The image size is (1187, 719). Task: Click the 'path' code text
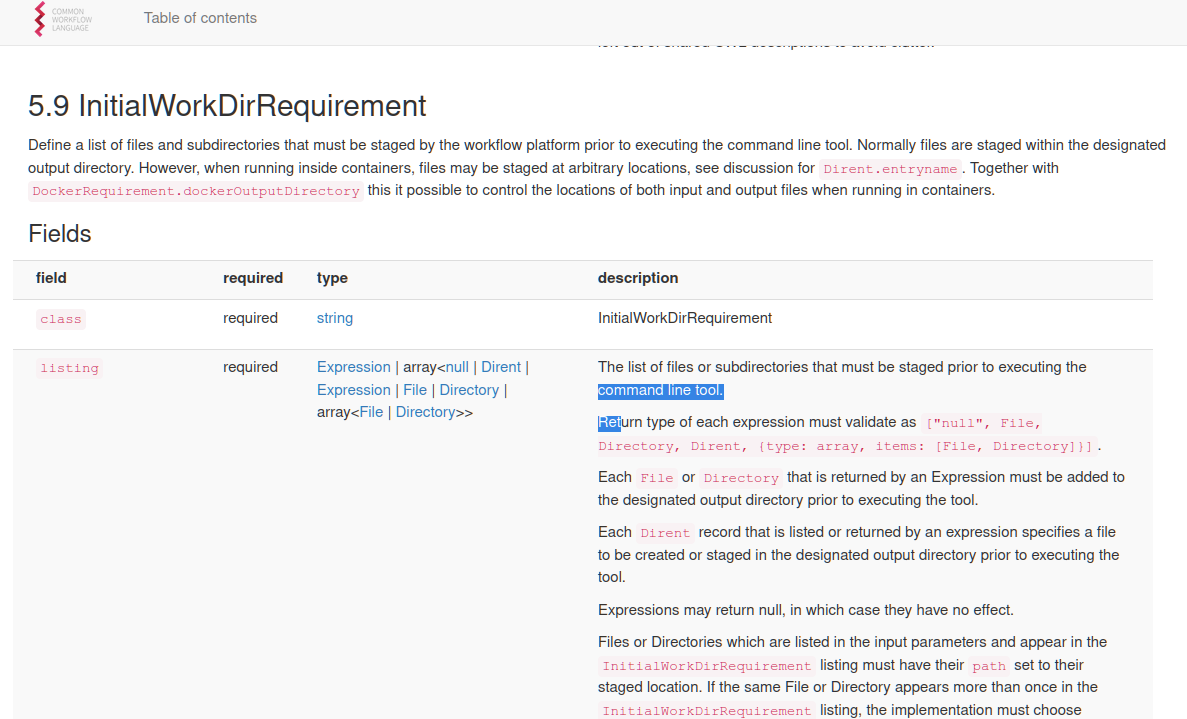point(989,666)
